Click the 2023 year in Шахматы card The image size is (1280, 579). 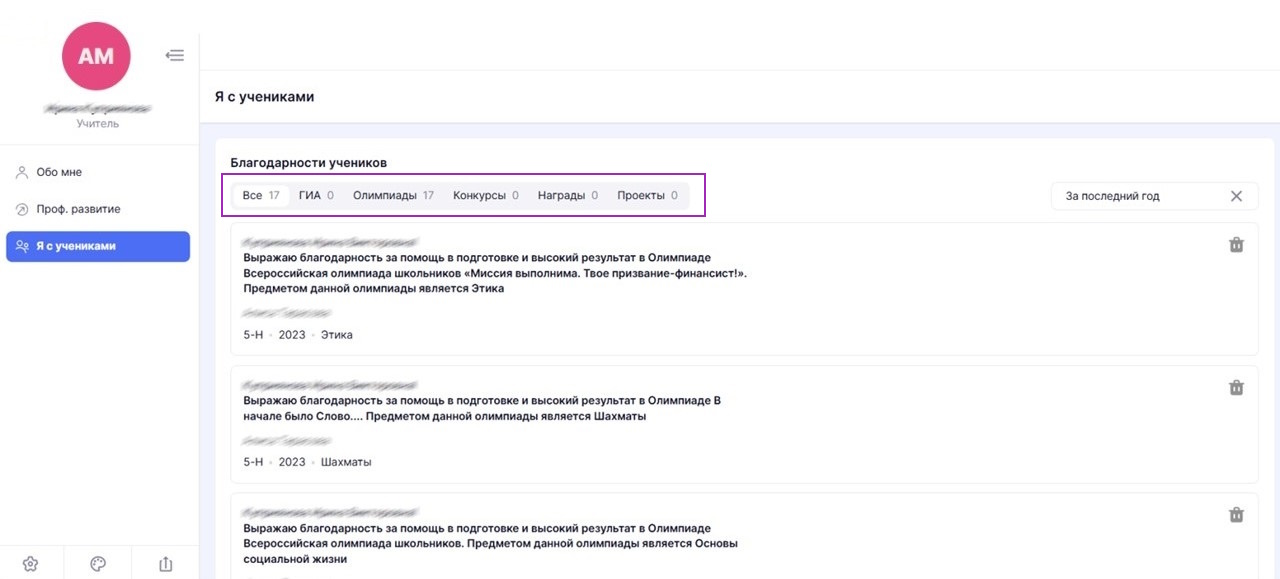pos(292,462)
